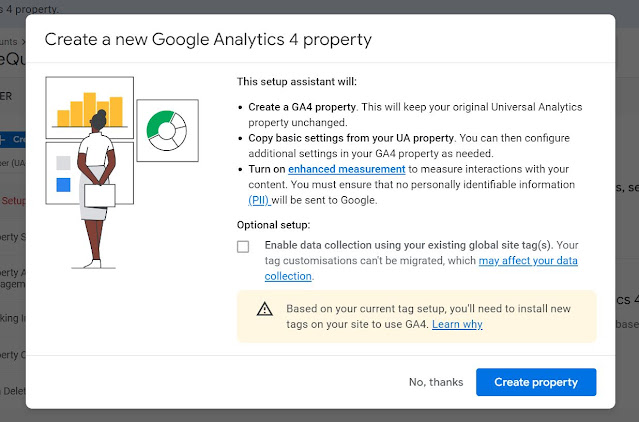The image size is (639, 422).
Task: Dismiss the dialog with 'No, thanks'
Action: tap(436, 382)
